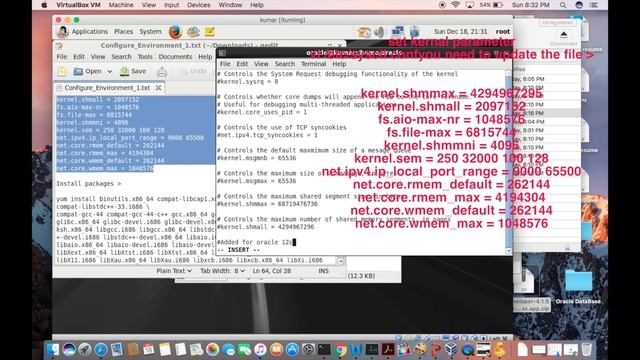Screen dimensions: 640x360
Task: Open GNOME System menu
Action: click(x=150, y=31)
